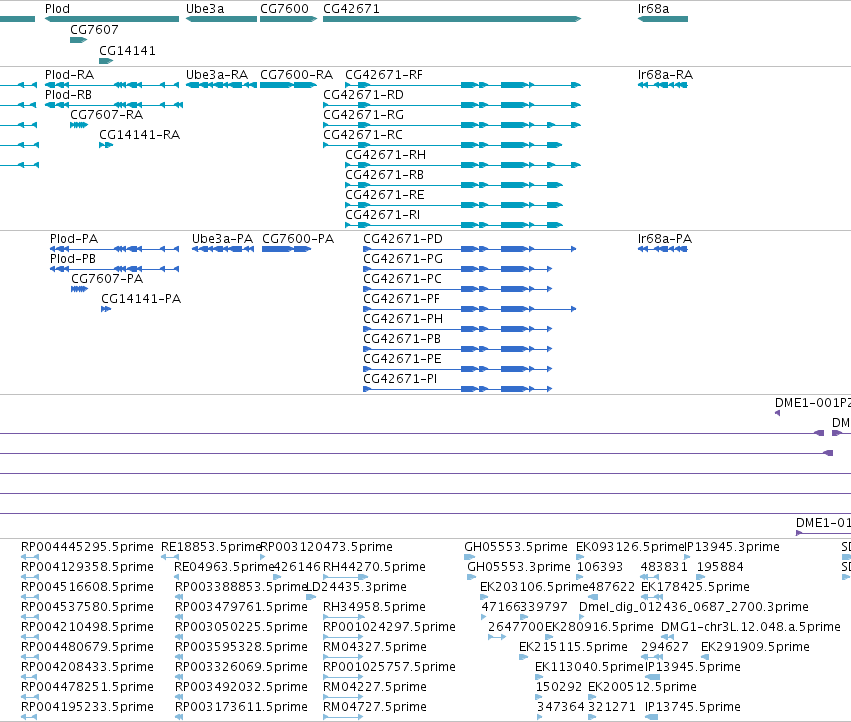Click EST EK291909.5prime
The height and width of the screenshot is (722, 851).
coord(755,647)
